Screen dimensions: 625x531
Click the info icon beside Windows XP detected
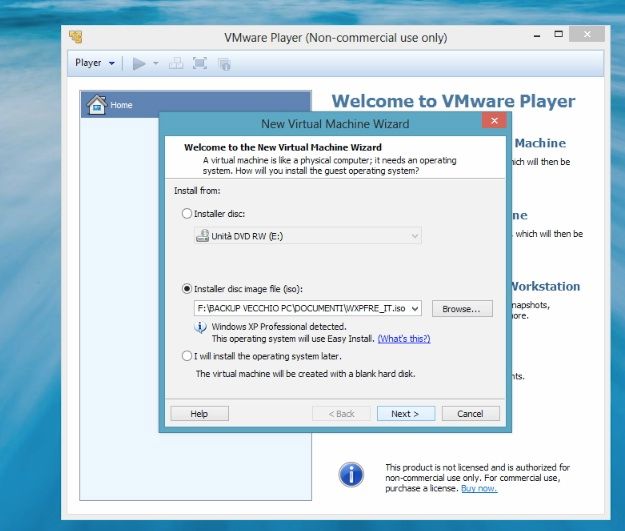click(x=200, y=327)
